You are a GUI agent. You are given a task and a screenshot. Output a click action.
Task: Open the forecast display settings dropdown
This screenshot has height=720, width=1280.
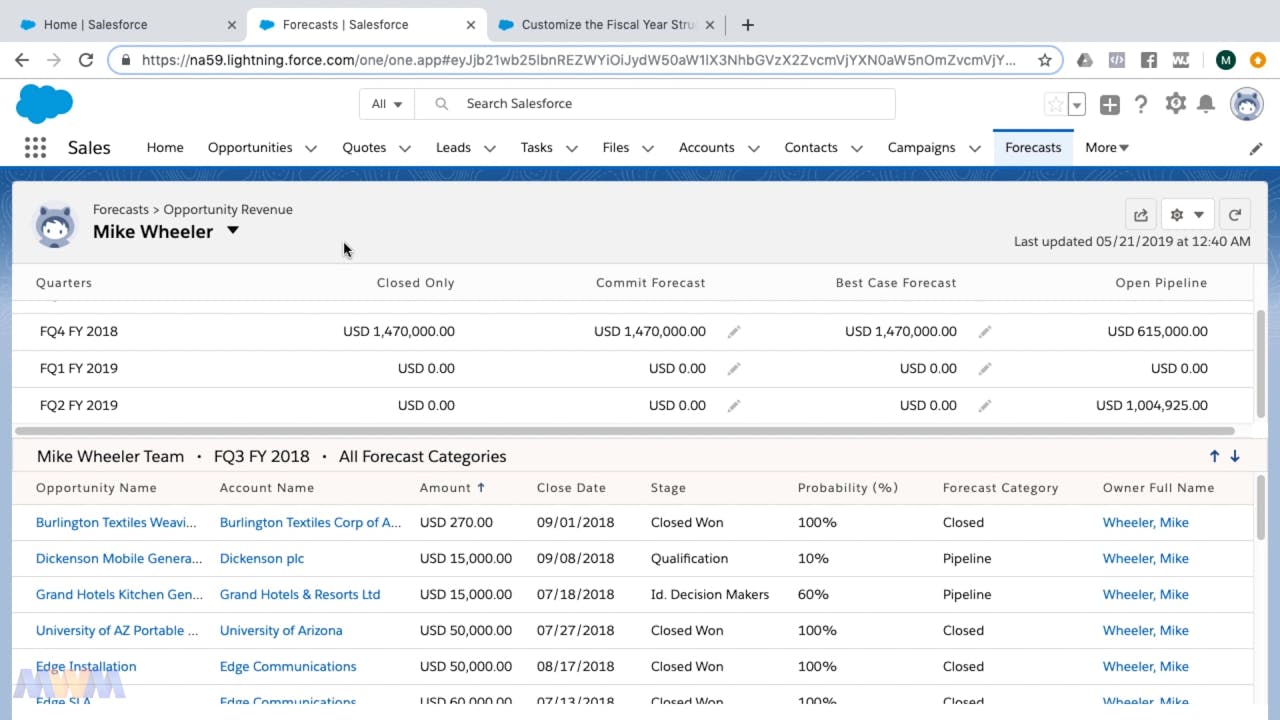[x=1187, y=215]
